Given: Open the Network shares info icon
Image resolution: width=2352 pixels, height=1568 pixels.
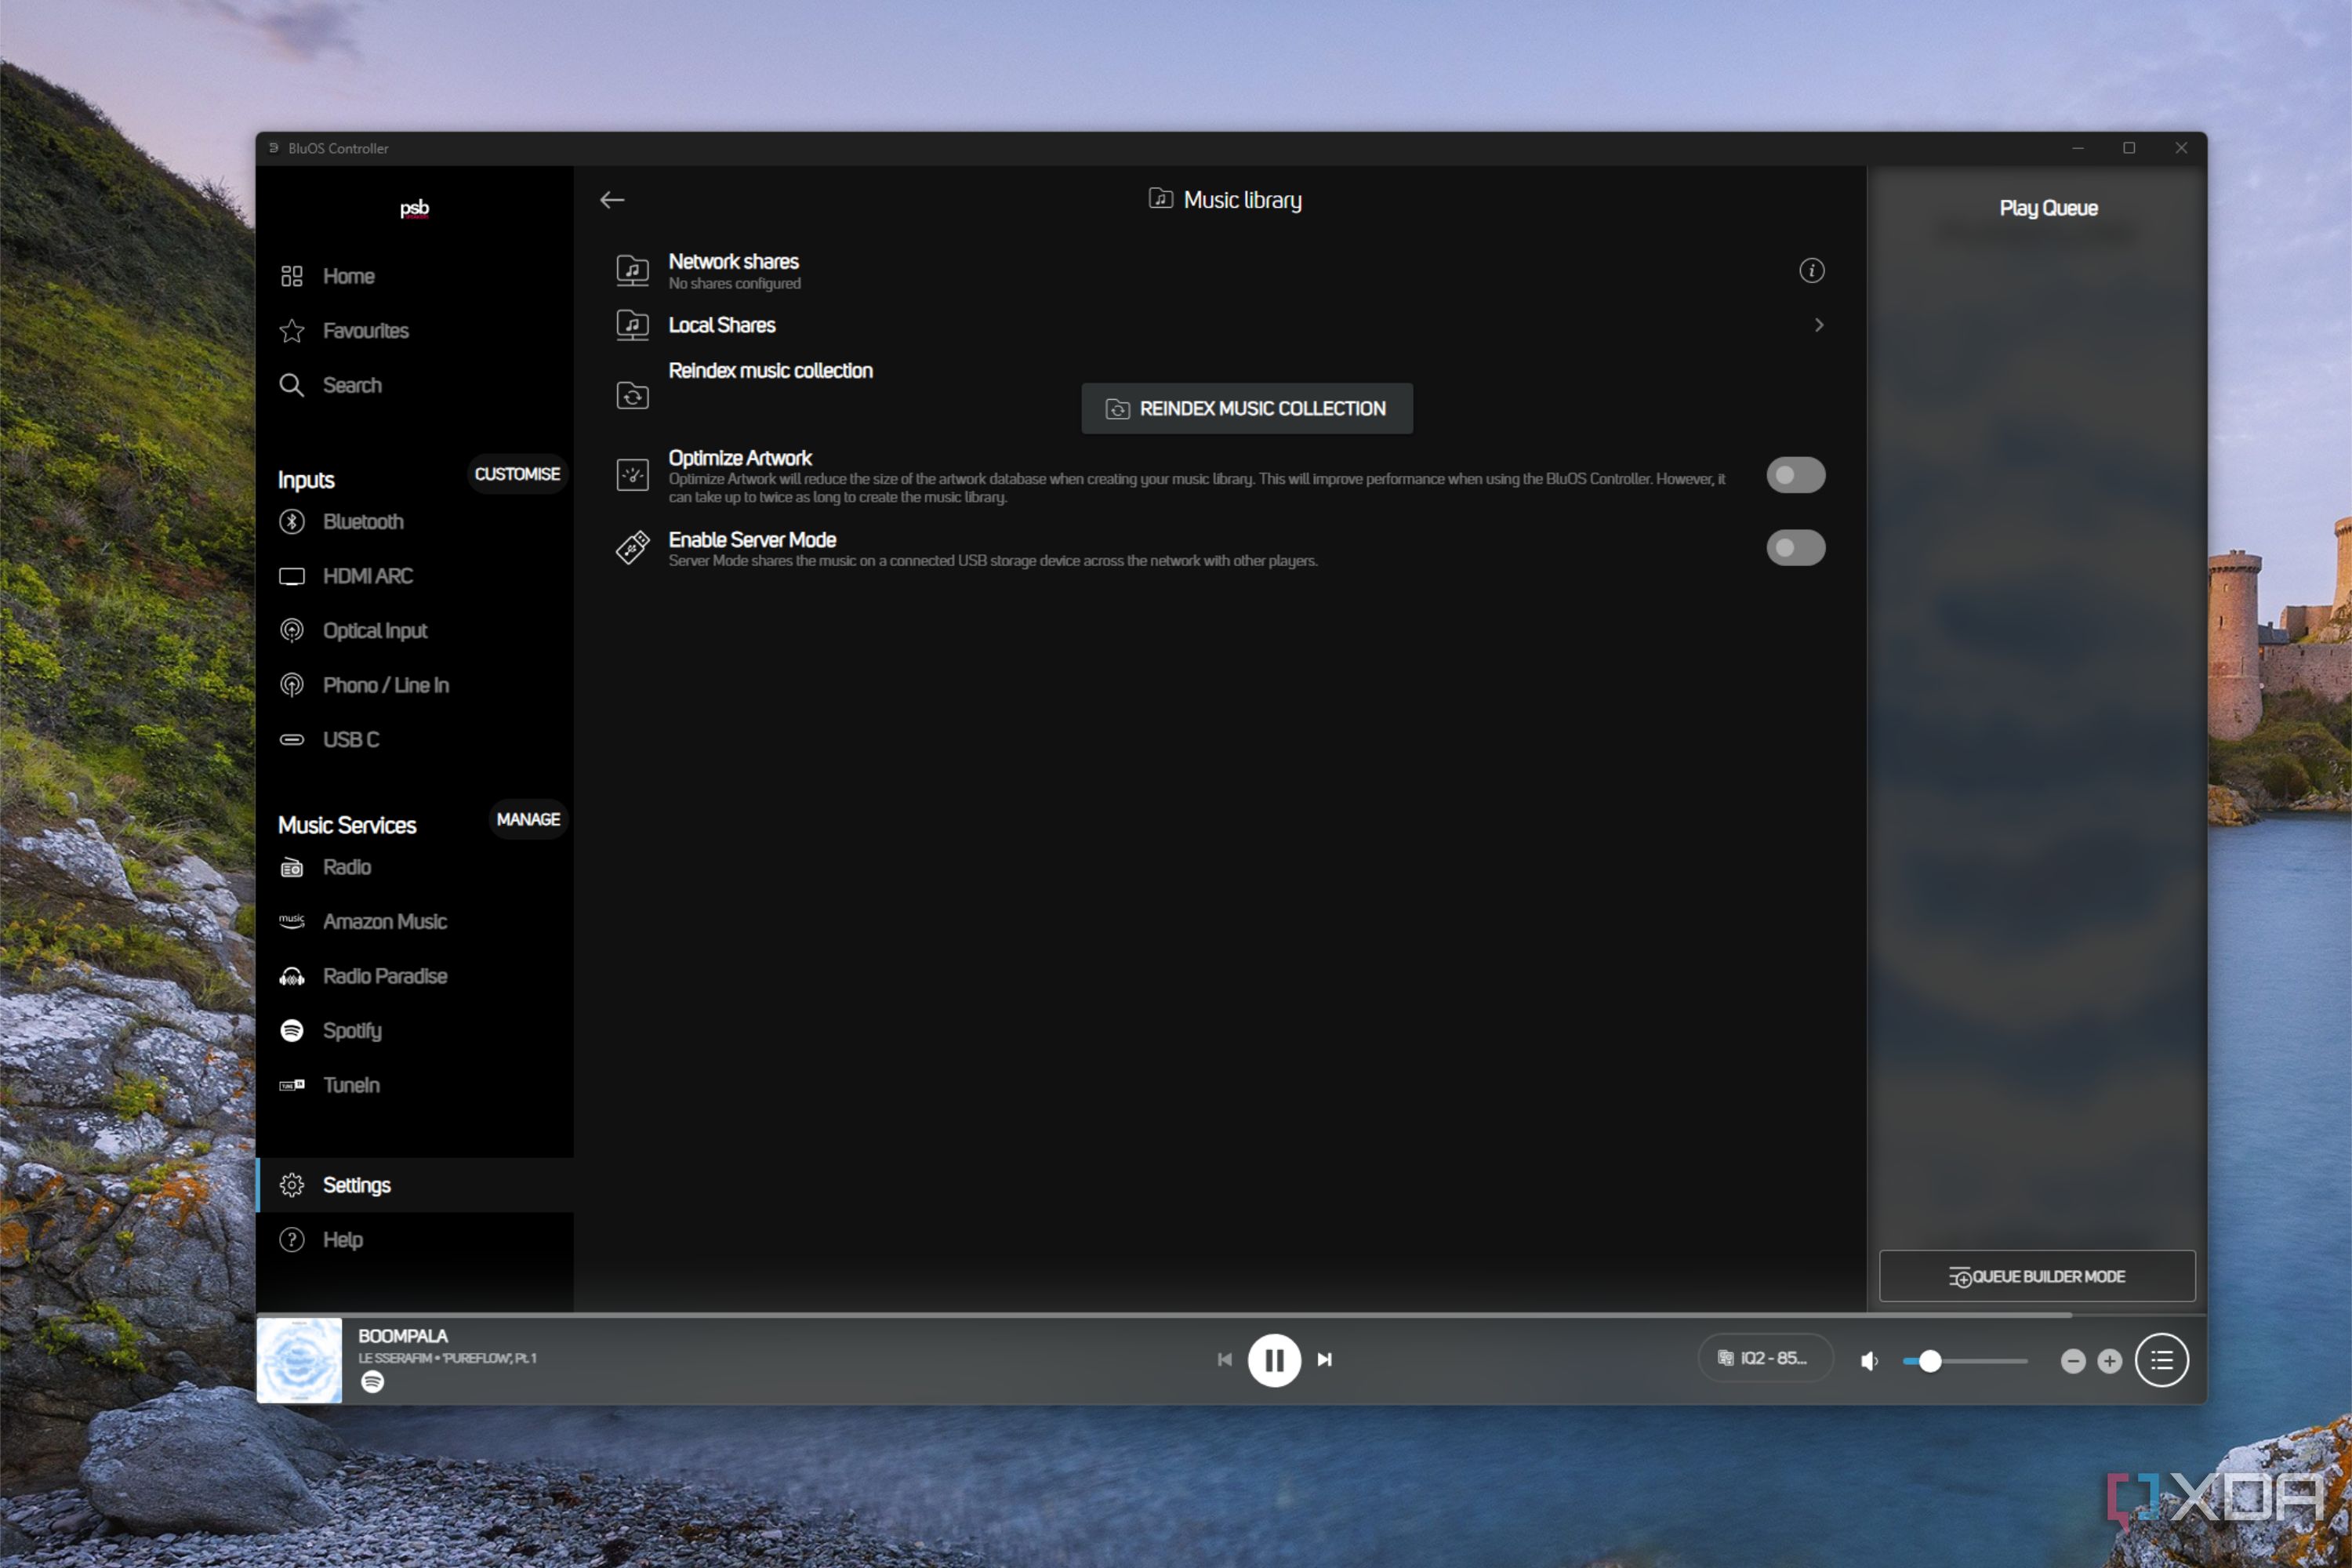Looking at the screenshot, I should [x=1811, y=271].
